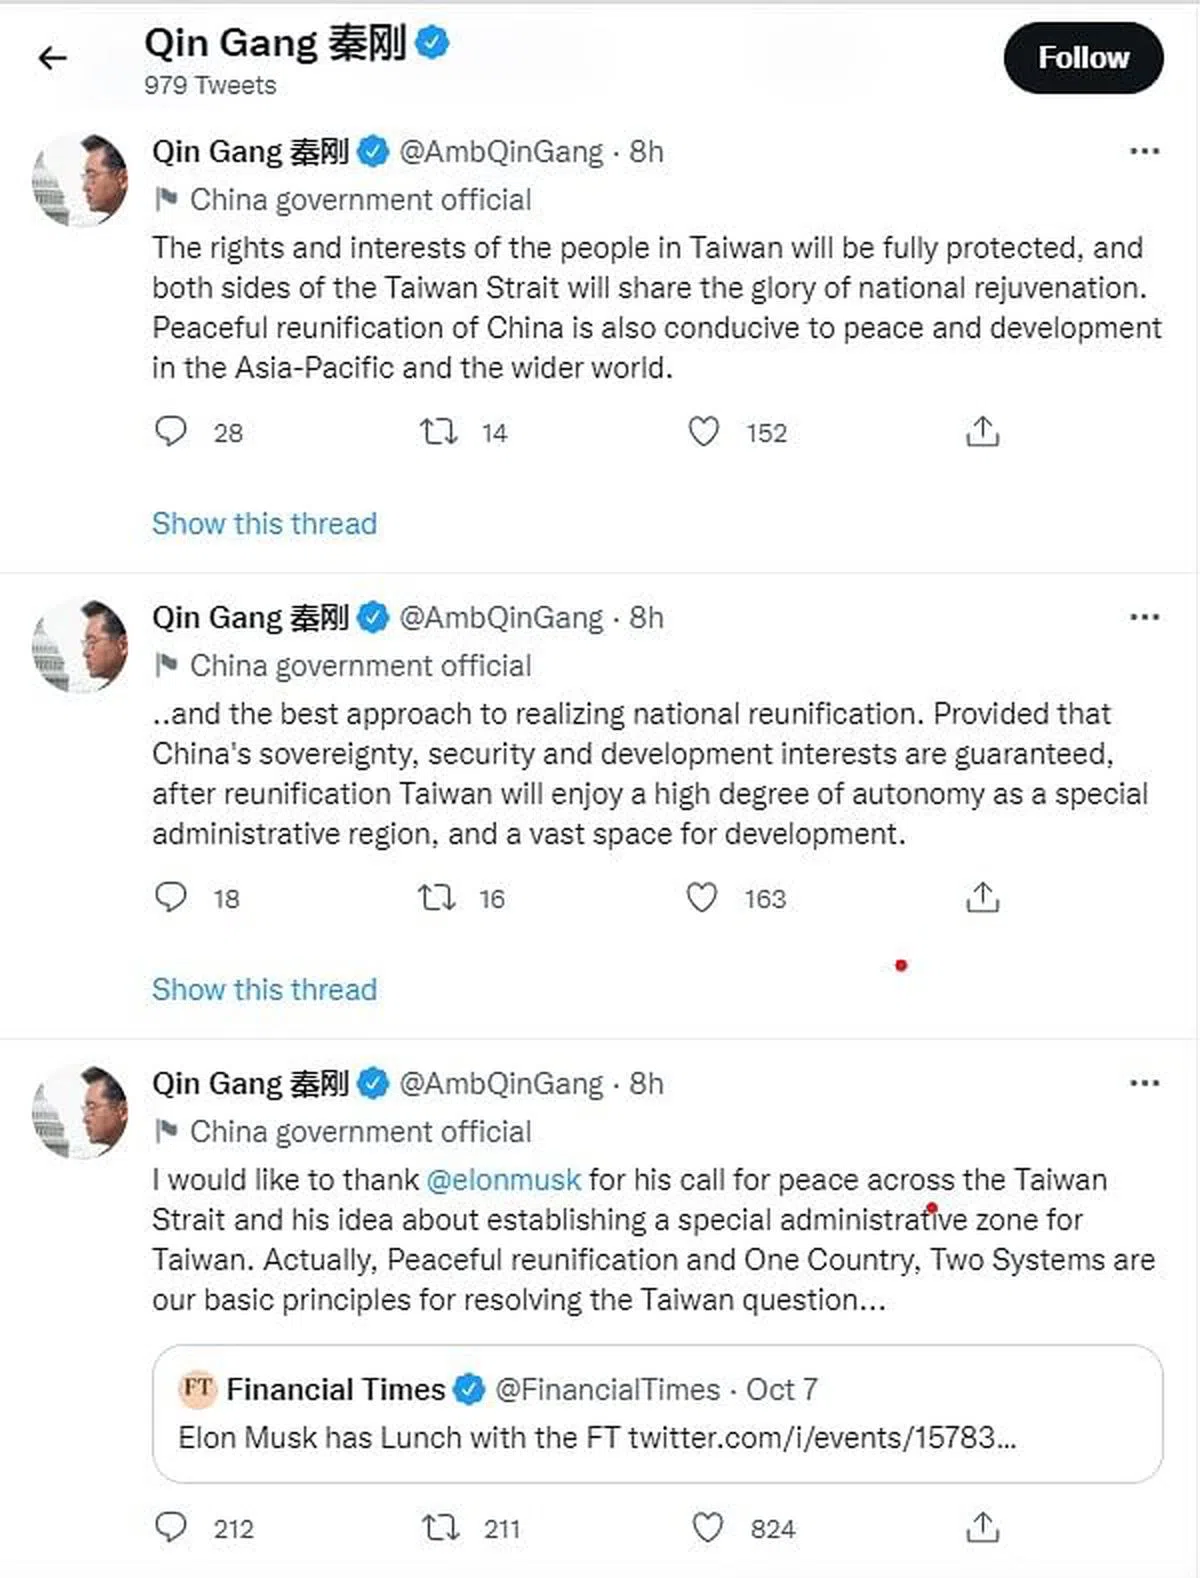1200x1578 pixels.
Task: Open Qin Gang's profile avatar on the second tweet
Action: 80,645
